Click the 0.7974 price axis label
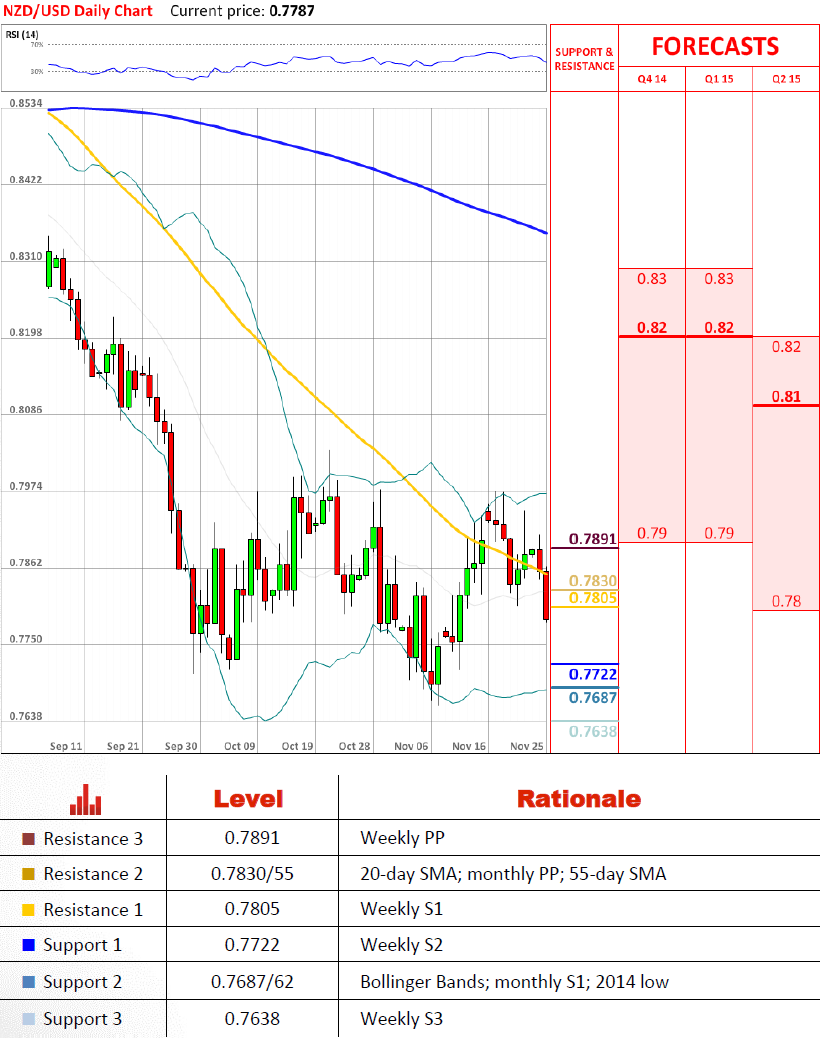This screenshot has height=1038, width=821. [26, 486]
